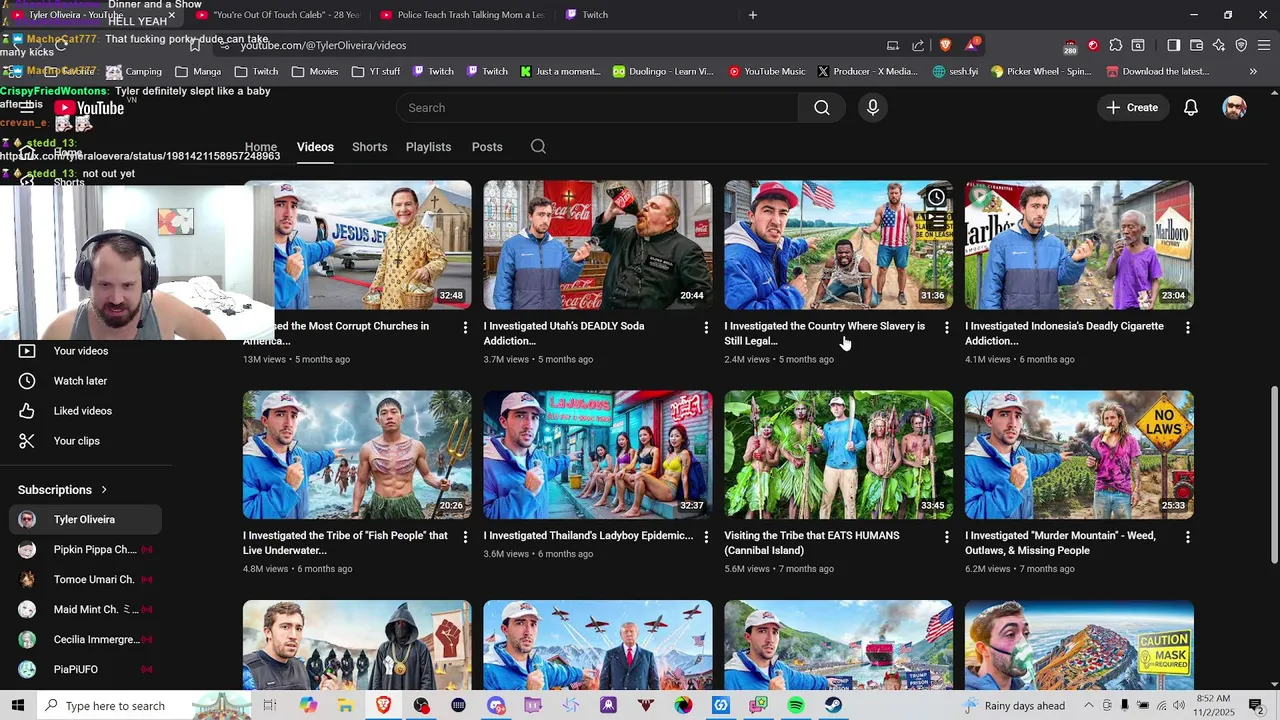Activate voice search microphone

[x=873, y=108]
